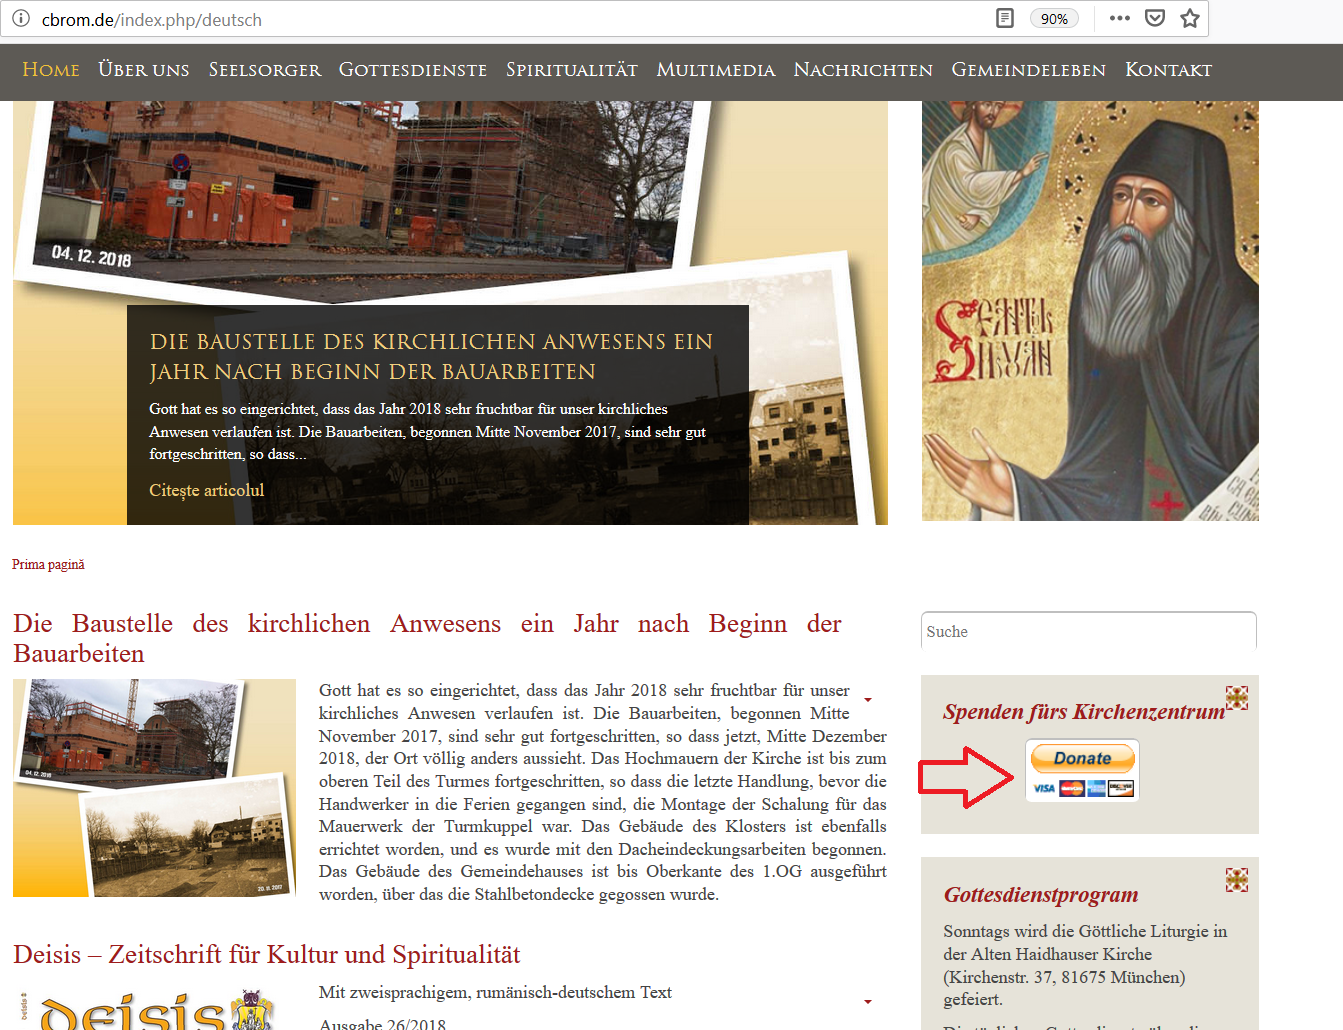Open the site information icon in address bar
Viewport: 1343px width, 1030px height.
(20, 19)
